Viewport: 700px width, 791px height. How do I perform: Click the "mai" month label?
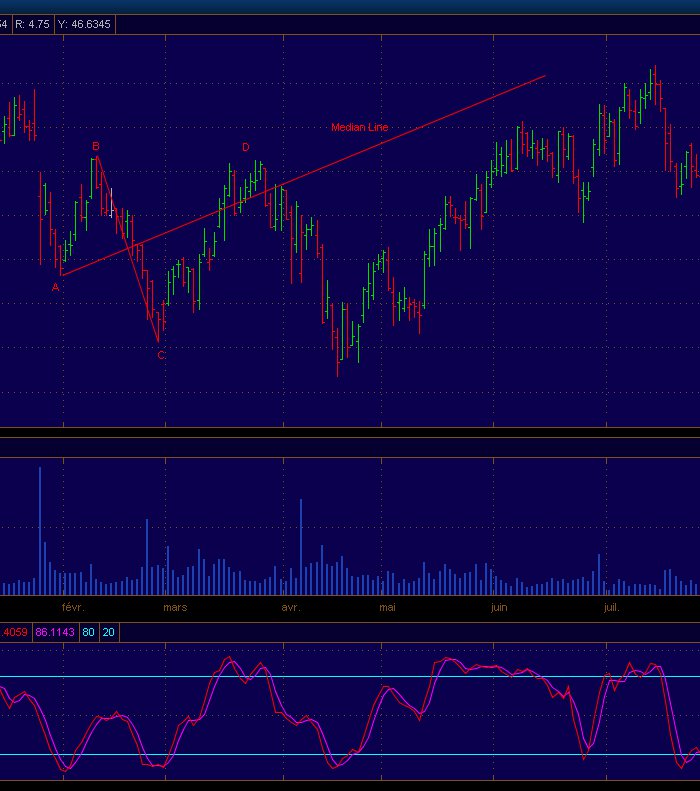[x=387, y=607]
